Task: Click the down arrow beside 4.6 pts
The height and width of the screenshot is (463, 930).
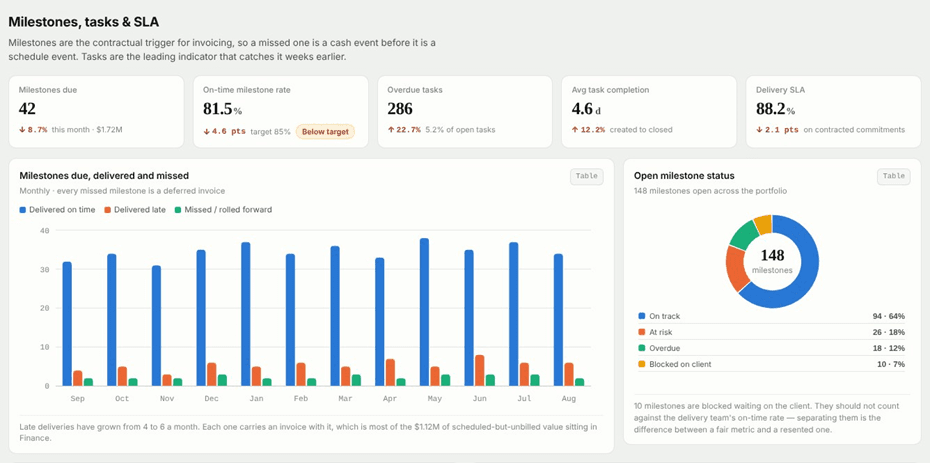Action: click(206, 132)
